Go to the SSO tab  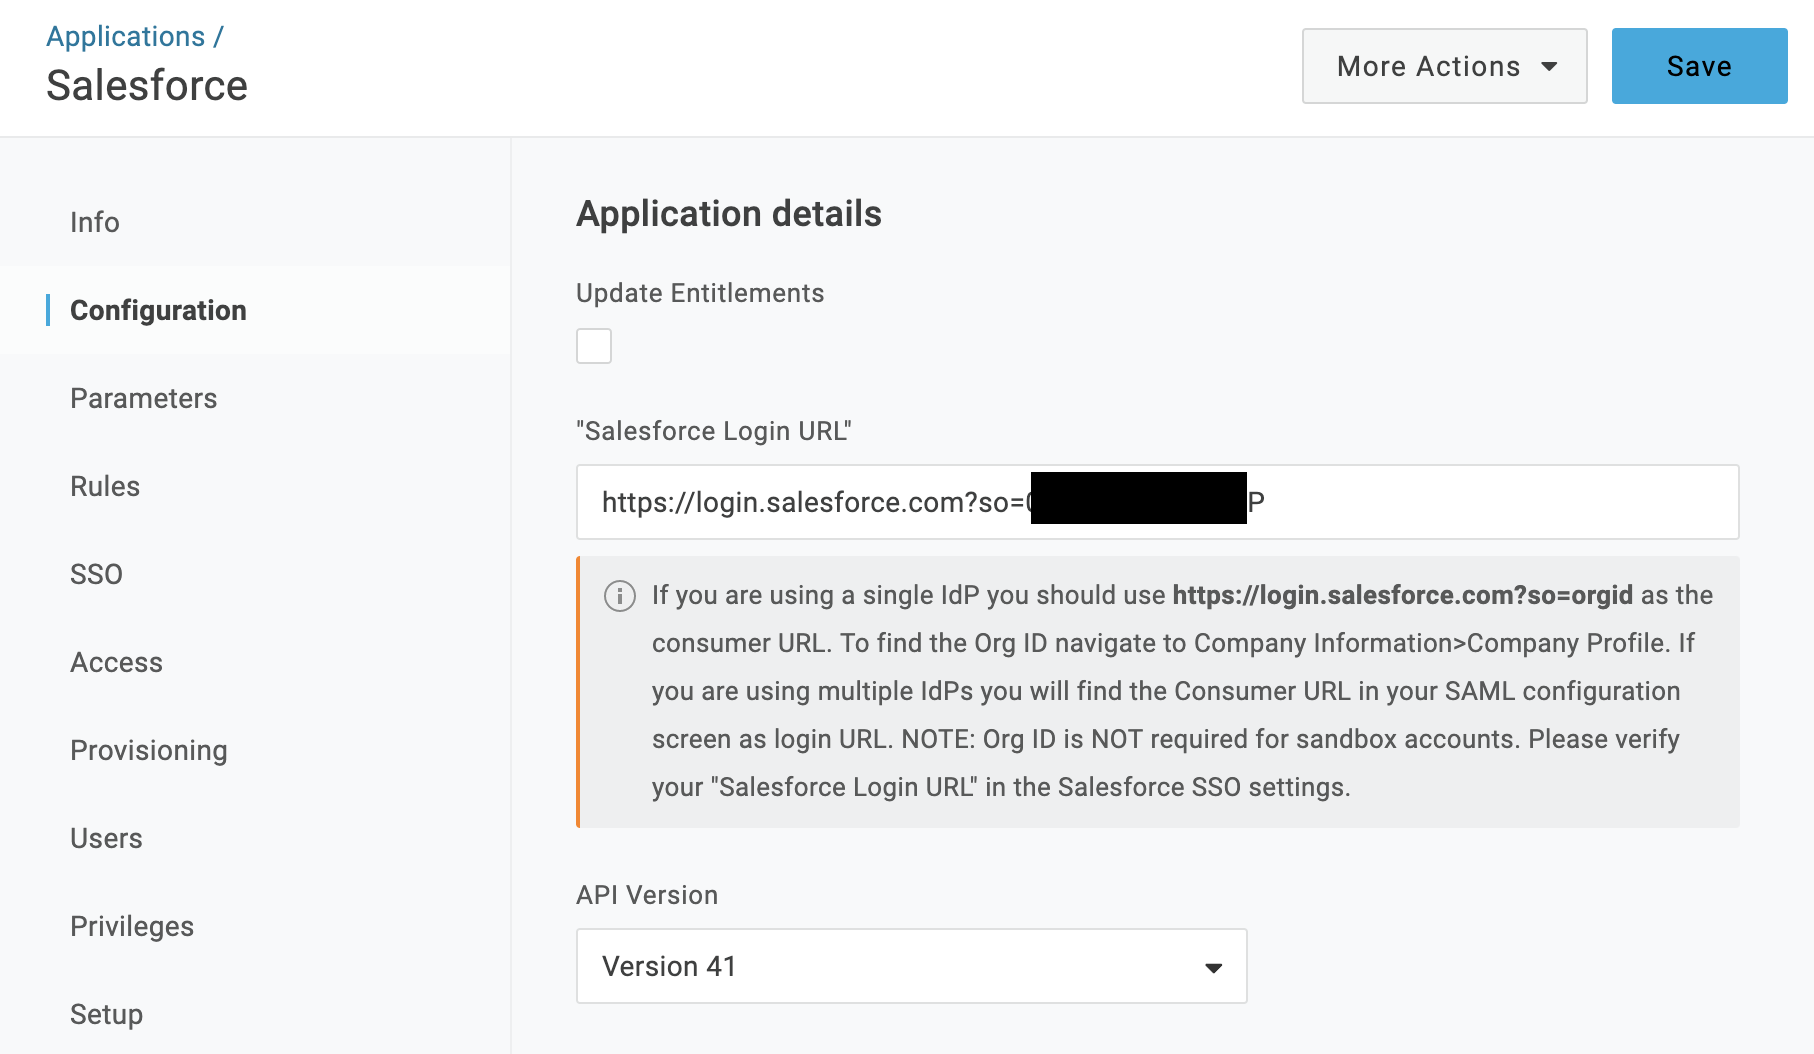96,574
